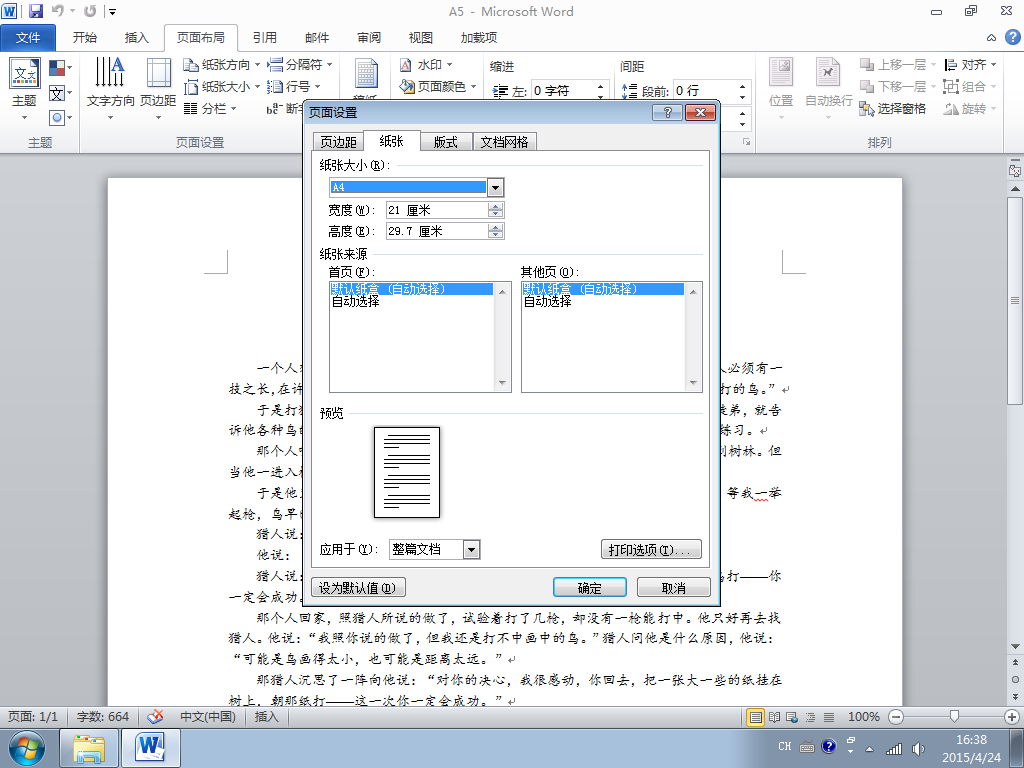Click the height (高度) input field
The height and width of the screenshot is (768, 1024).
pyautogui.click(x=437, y=231)
